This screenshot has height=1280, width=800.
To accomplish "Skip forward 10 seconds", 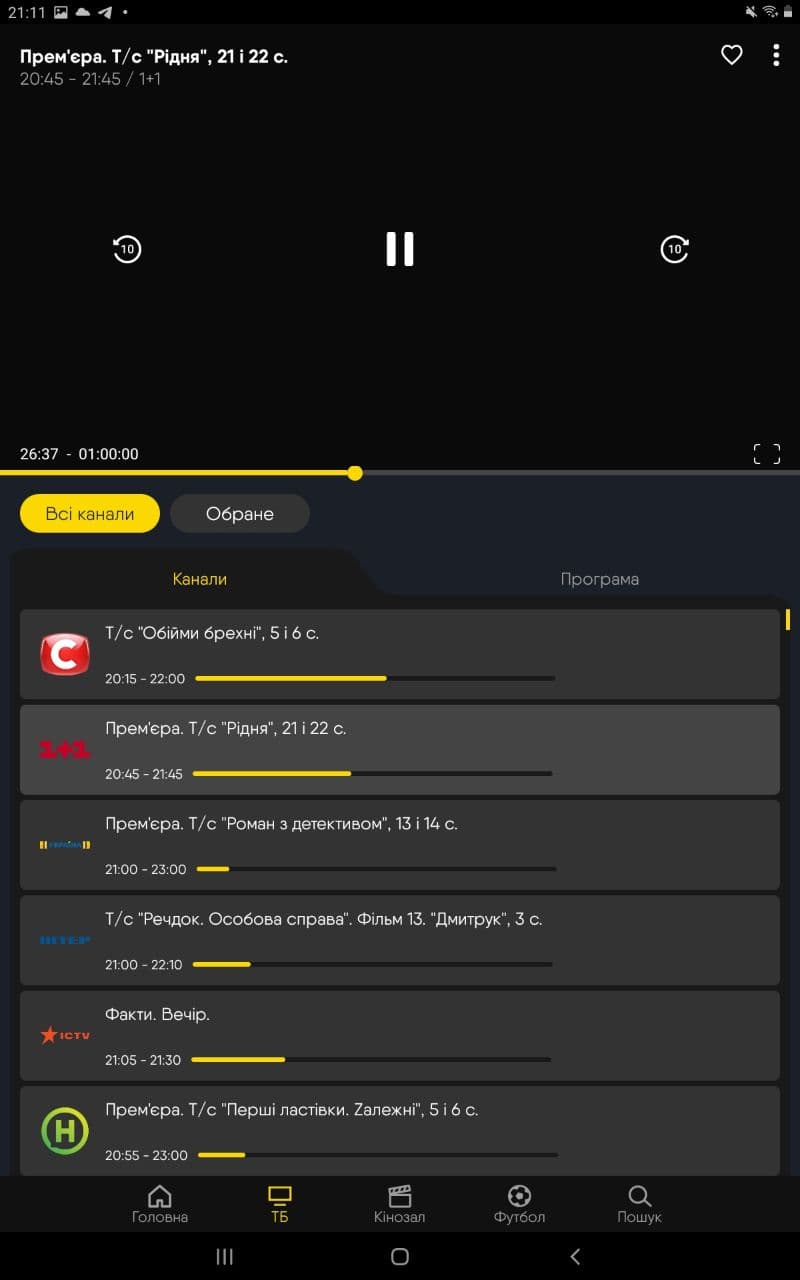I will pos(675,249).
